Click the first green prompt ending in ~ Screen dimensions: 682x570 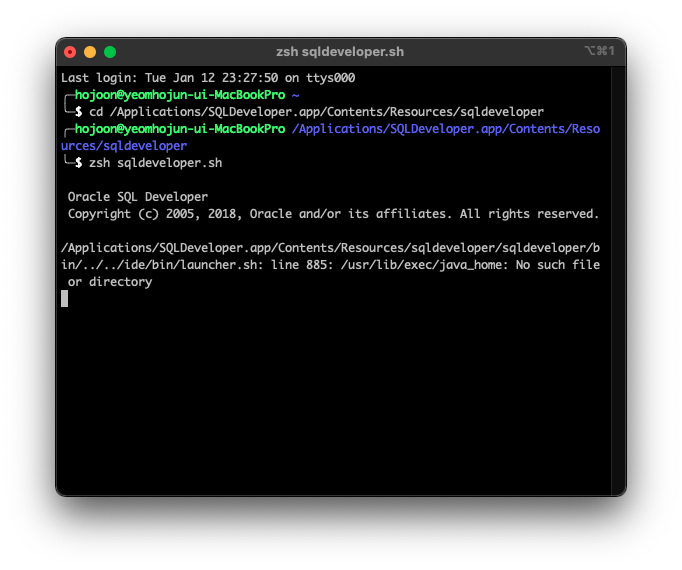pyautogui.click(x=187, y=95)
